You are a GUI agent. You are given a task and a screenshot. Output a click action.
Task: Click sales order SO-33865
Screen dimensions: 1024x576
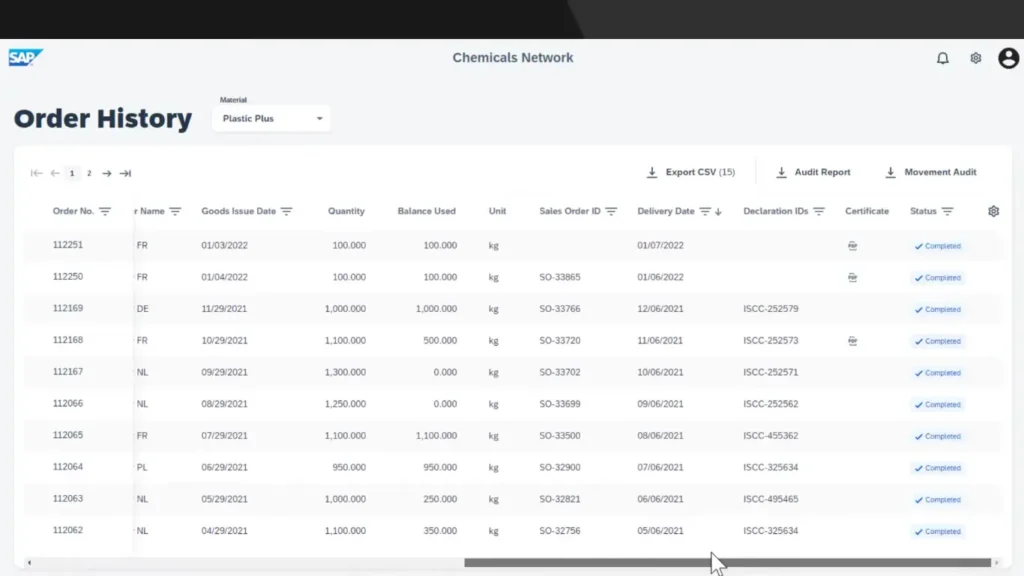(x=560, y=277)
